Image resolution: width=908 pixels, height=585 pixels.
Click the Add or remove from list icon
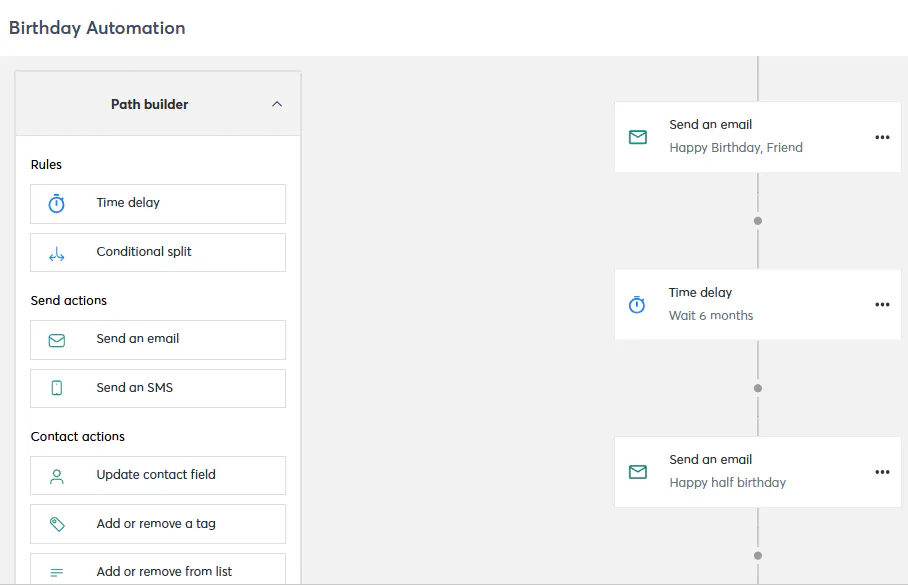click(57, 572)
